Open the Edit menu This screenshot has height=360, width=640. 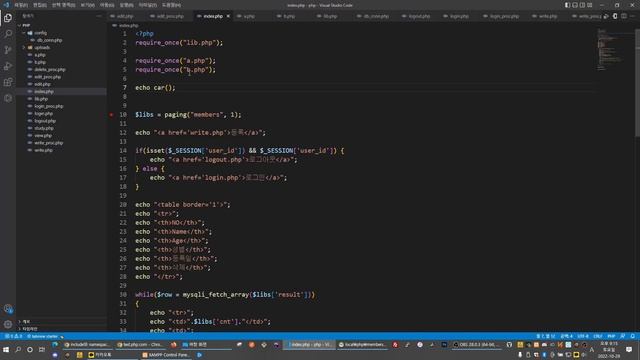click(40, 5)
